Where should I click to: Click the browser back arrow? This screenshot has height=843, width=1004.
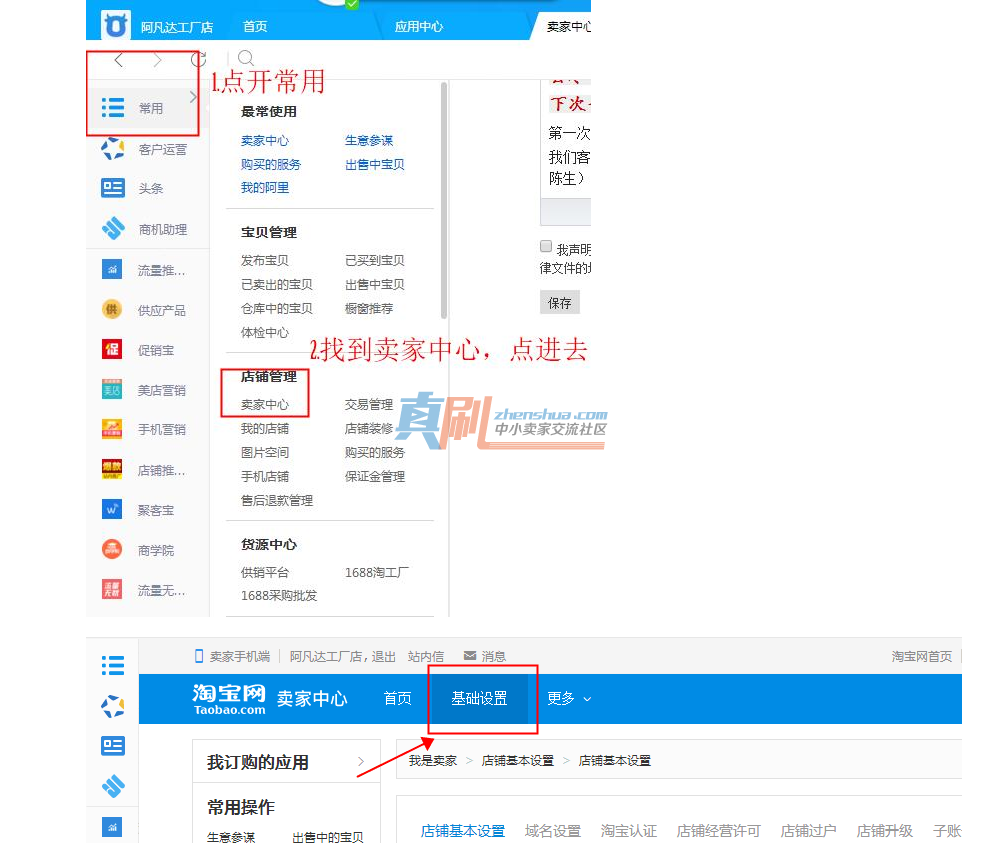point(118,60)
